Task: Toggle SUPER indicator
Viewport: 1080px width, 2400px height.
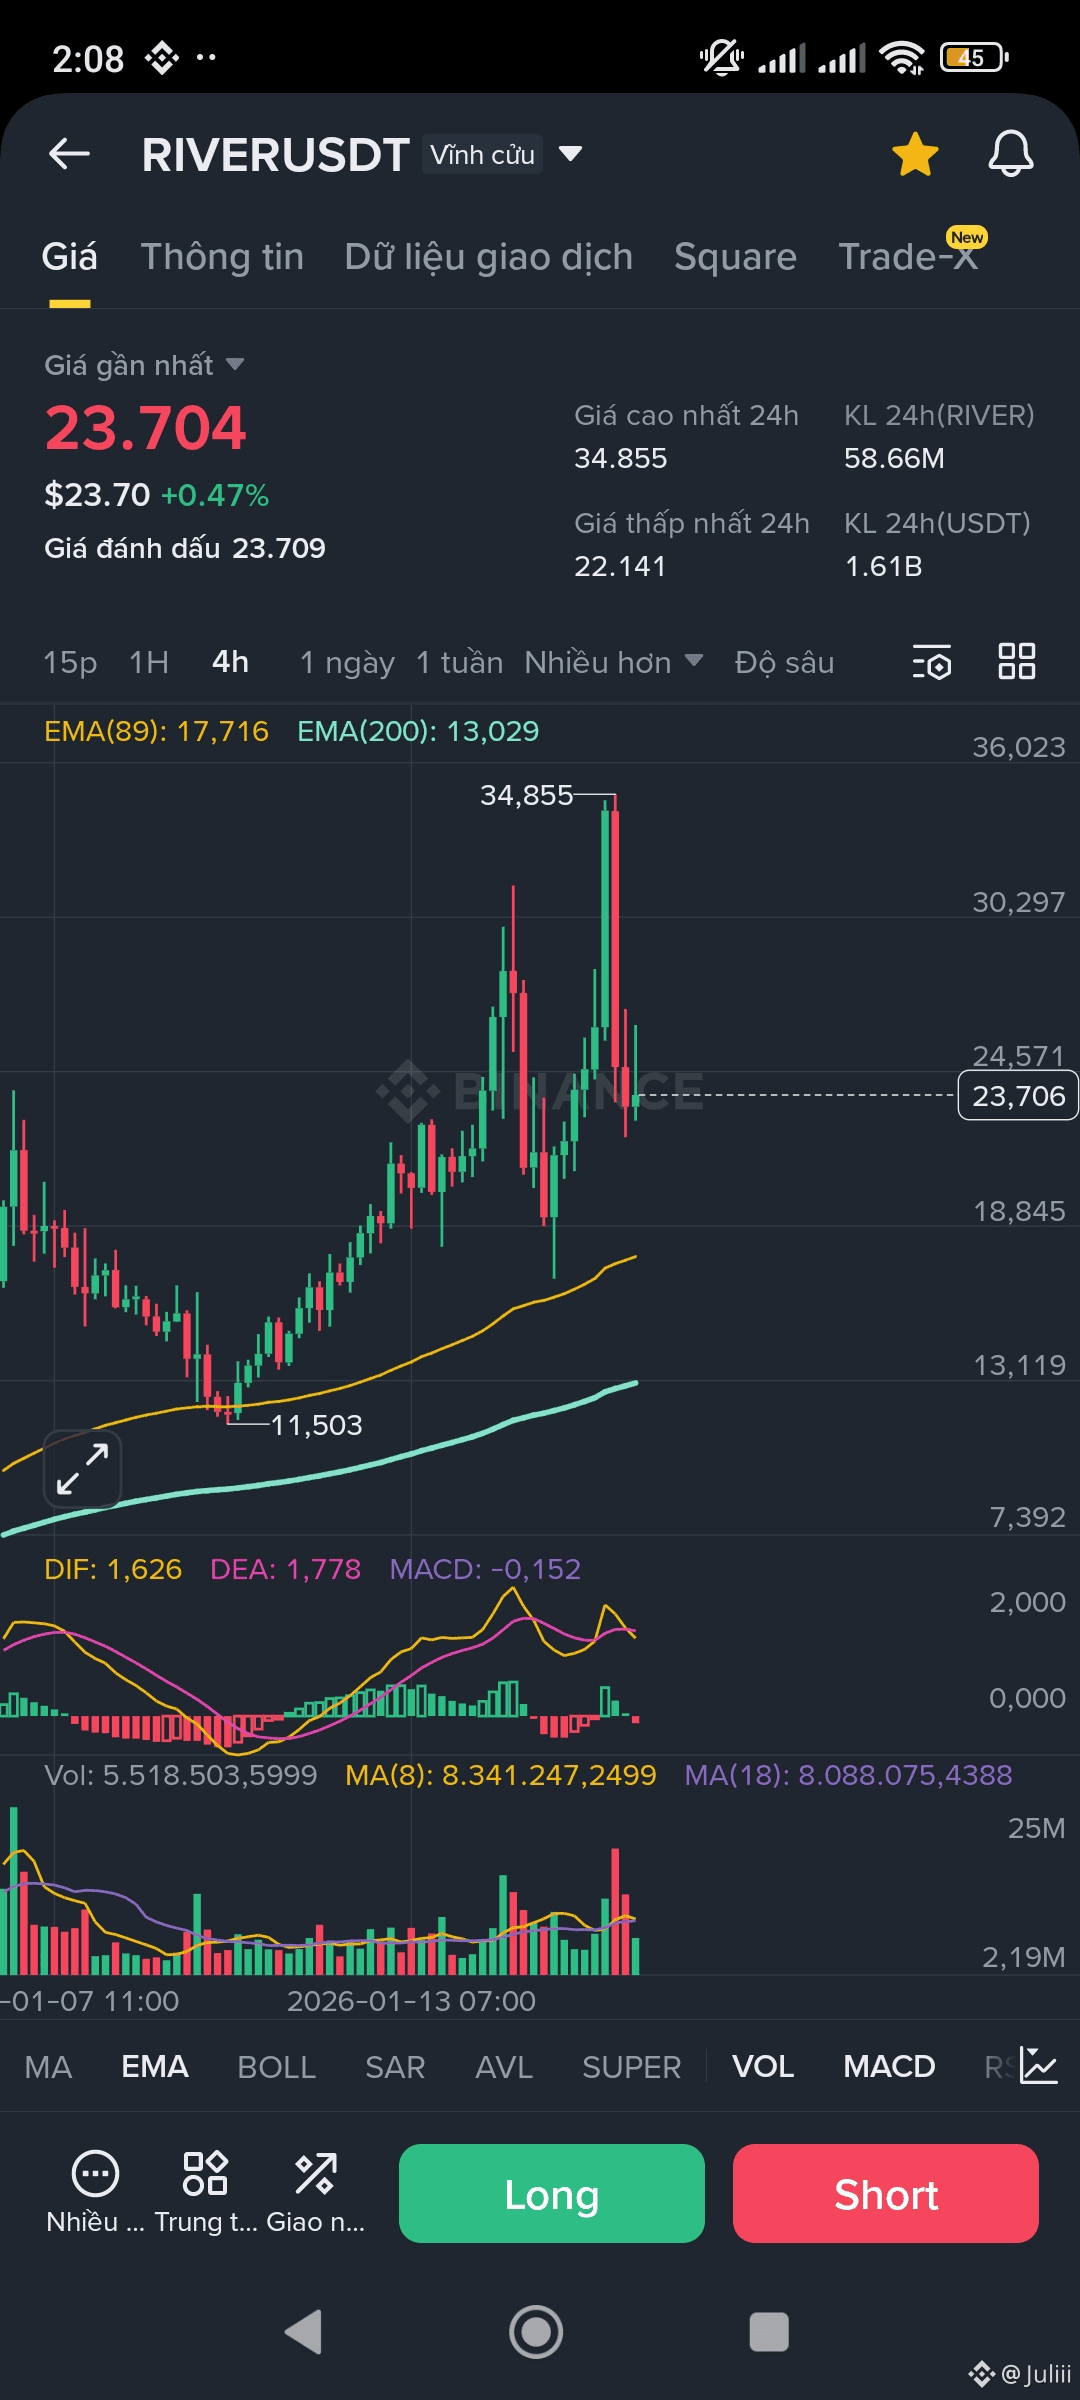Action: pos(631,2066)
